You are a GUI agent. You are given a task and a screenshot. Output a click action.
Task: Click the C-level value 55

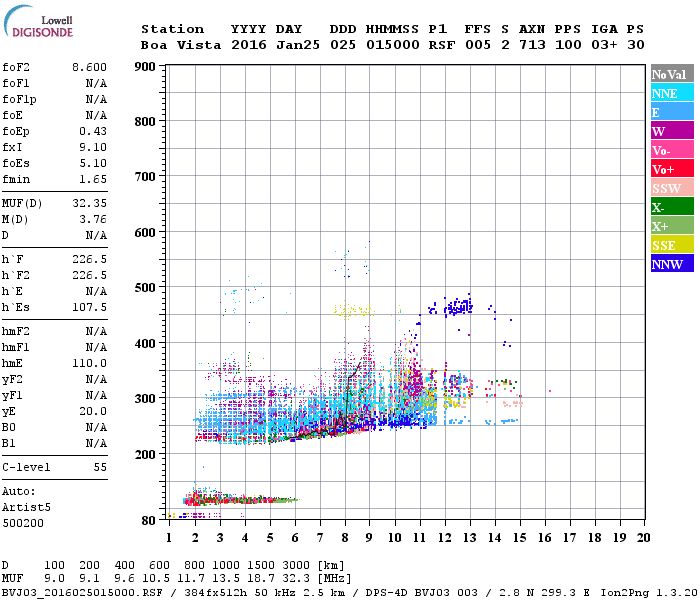point(100,467)
